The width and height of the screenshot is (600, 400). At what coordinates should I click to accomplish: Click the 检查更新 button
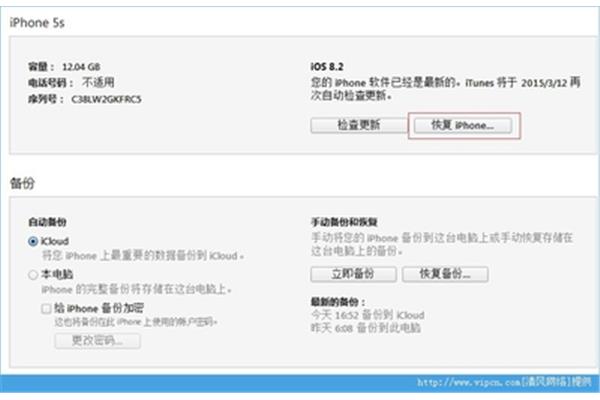(359, 125)
